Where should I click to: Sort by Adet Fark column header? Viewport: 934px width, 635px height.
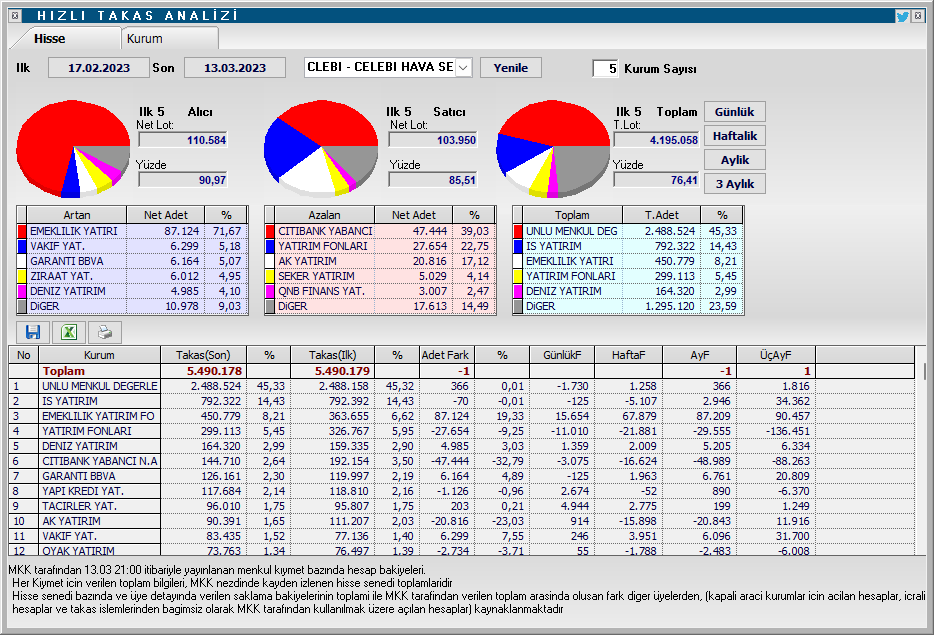(x=445, y=354)
